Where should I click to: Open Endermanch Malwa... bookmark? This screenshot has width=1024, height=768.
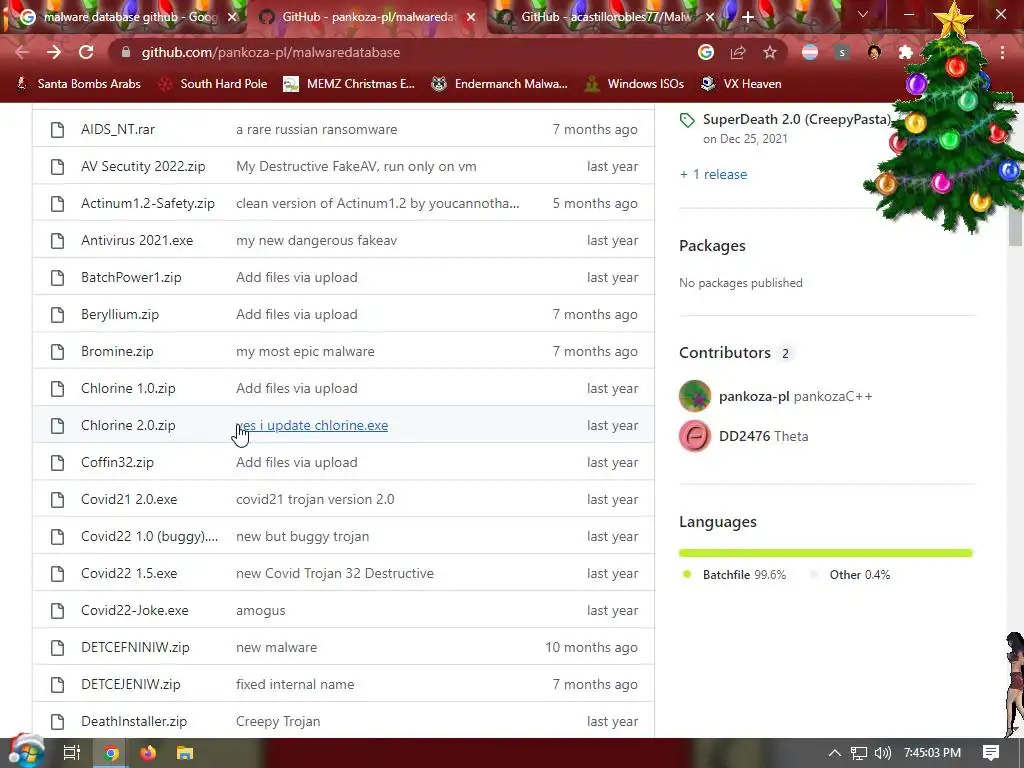(x=500, y=84)
